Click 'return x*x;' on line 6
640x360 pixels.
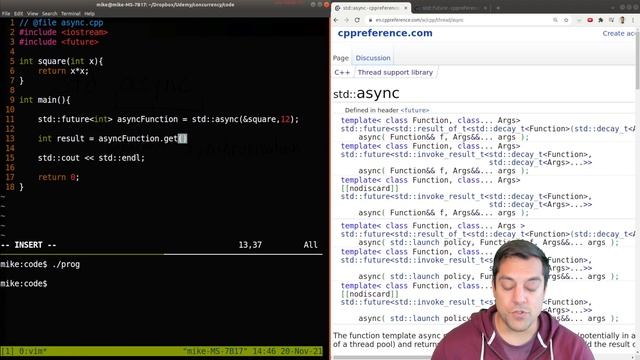pyautogui.click(x=63, y=71)
